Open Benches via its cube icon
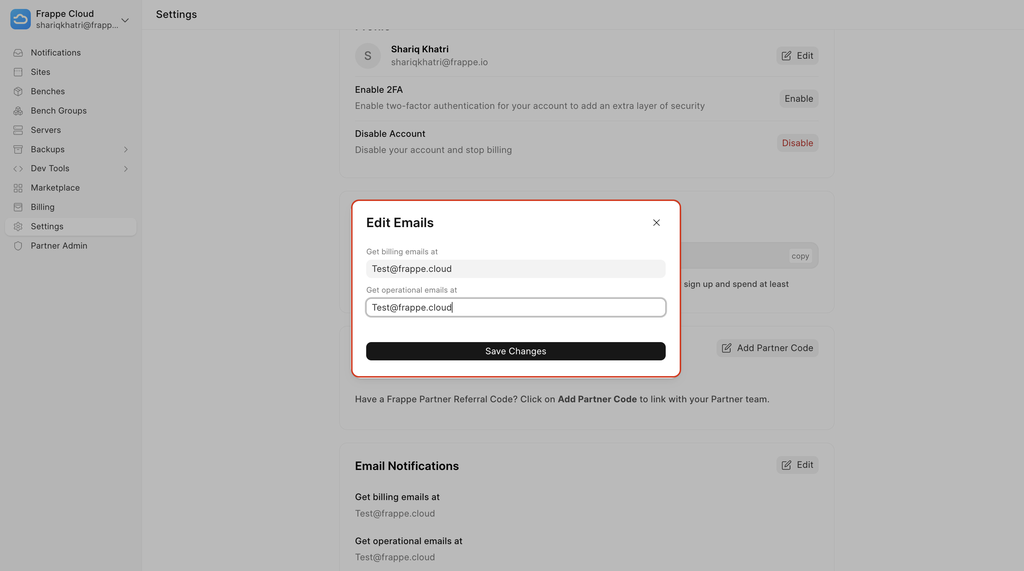 pyautogui.click(x=18, y=91)
